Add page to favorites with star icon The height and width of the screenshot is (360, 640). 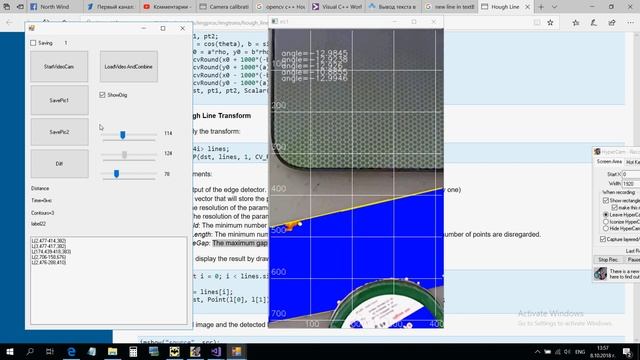pyautogui.click(x=550, y=22)
